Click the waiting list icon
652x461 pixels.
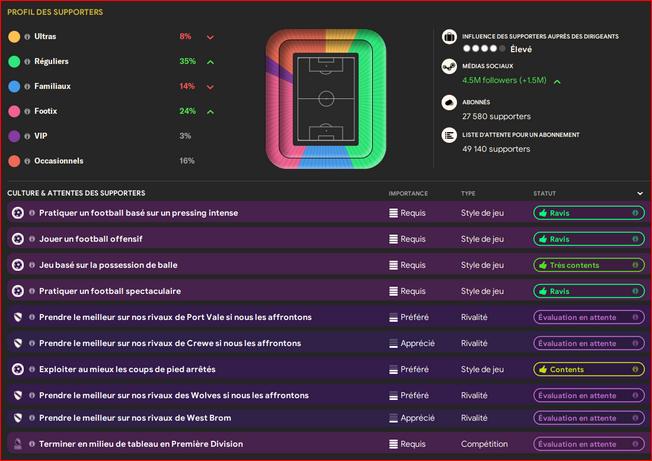[x=449, y=135]
